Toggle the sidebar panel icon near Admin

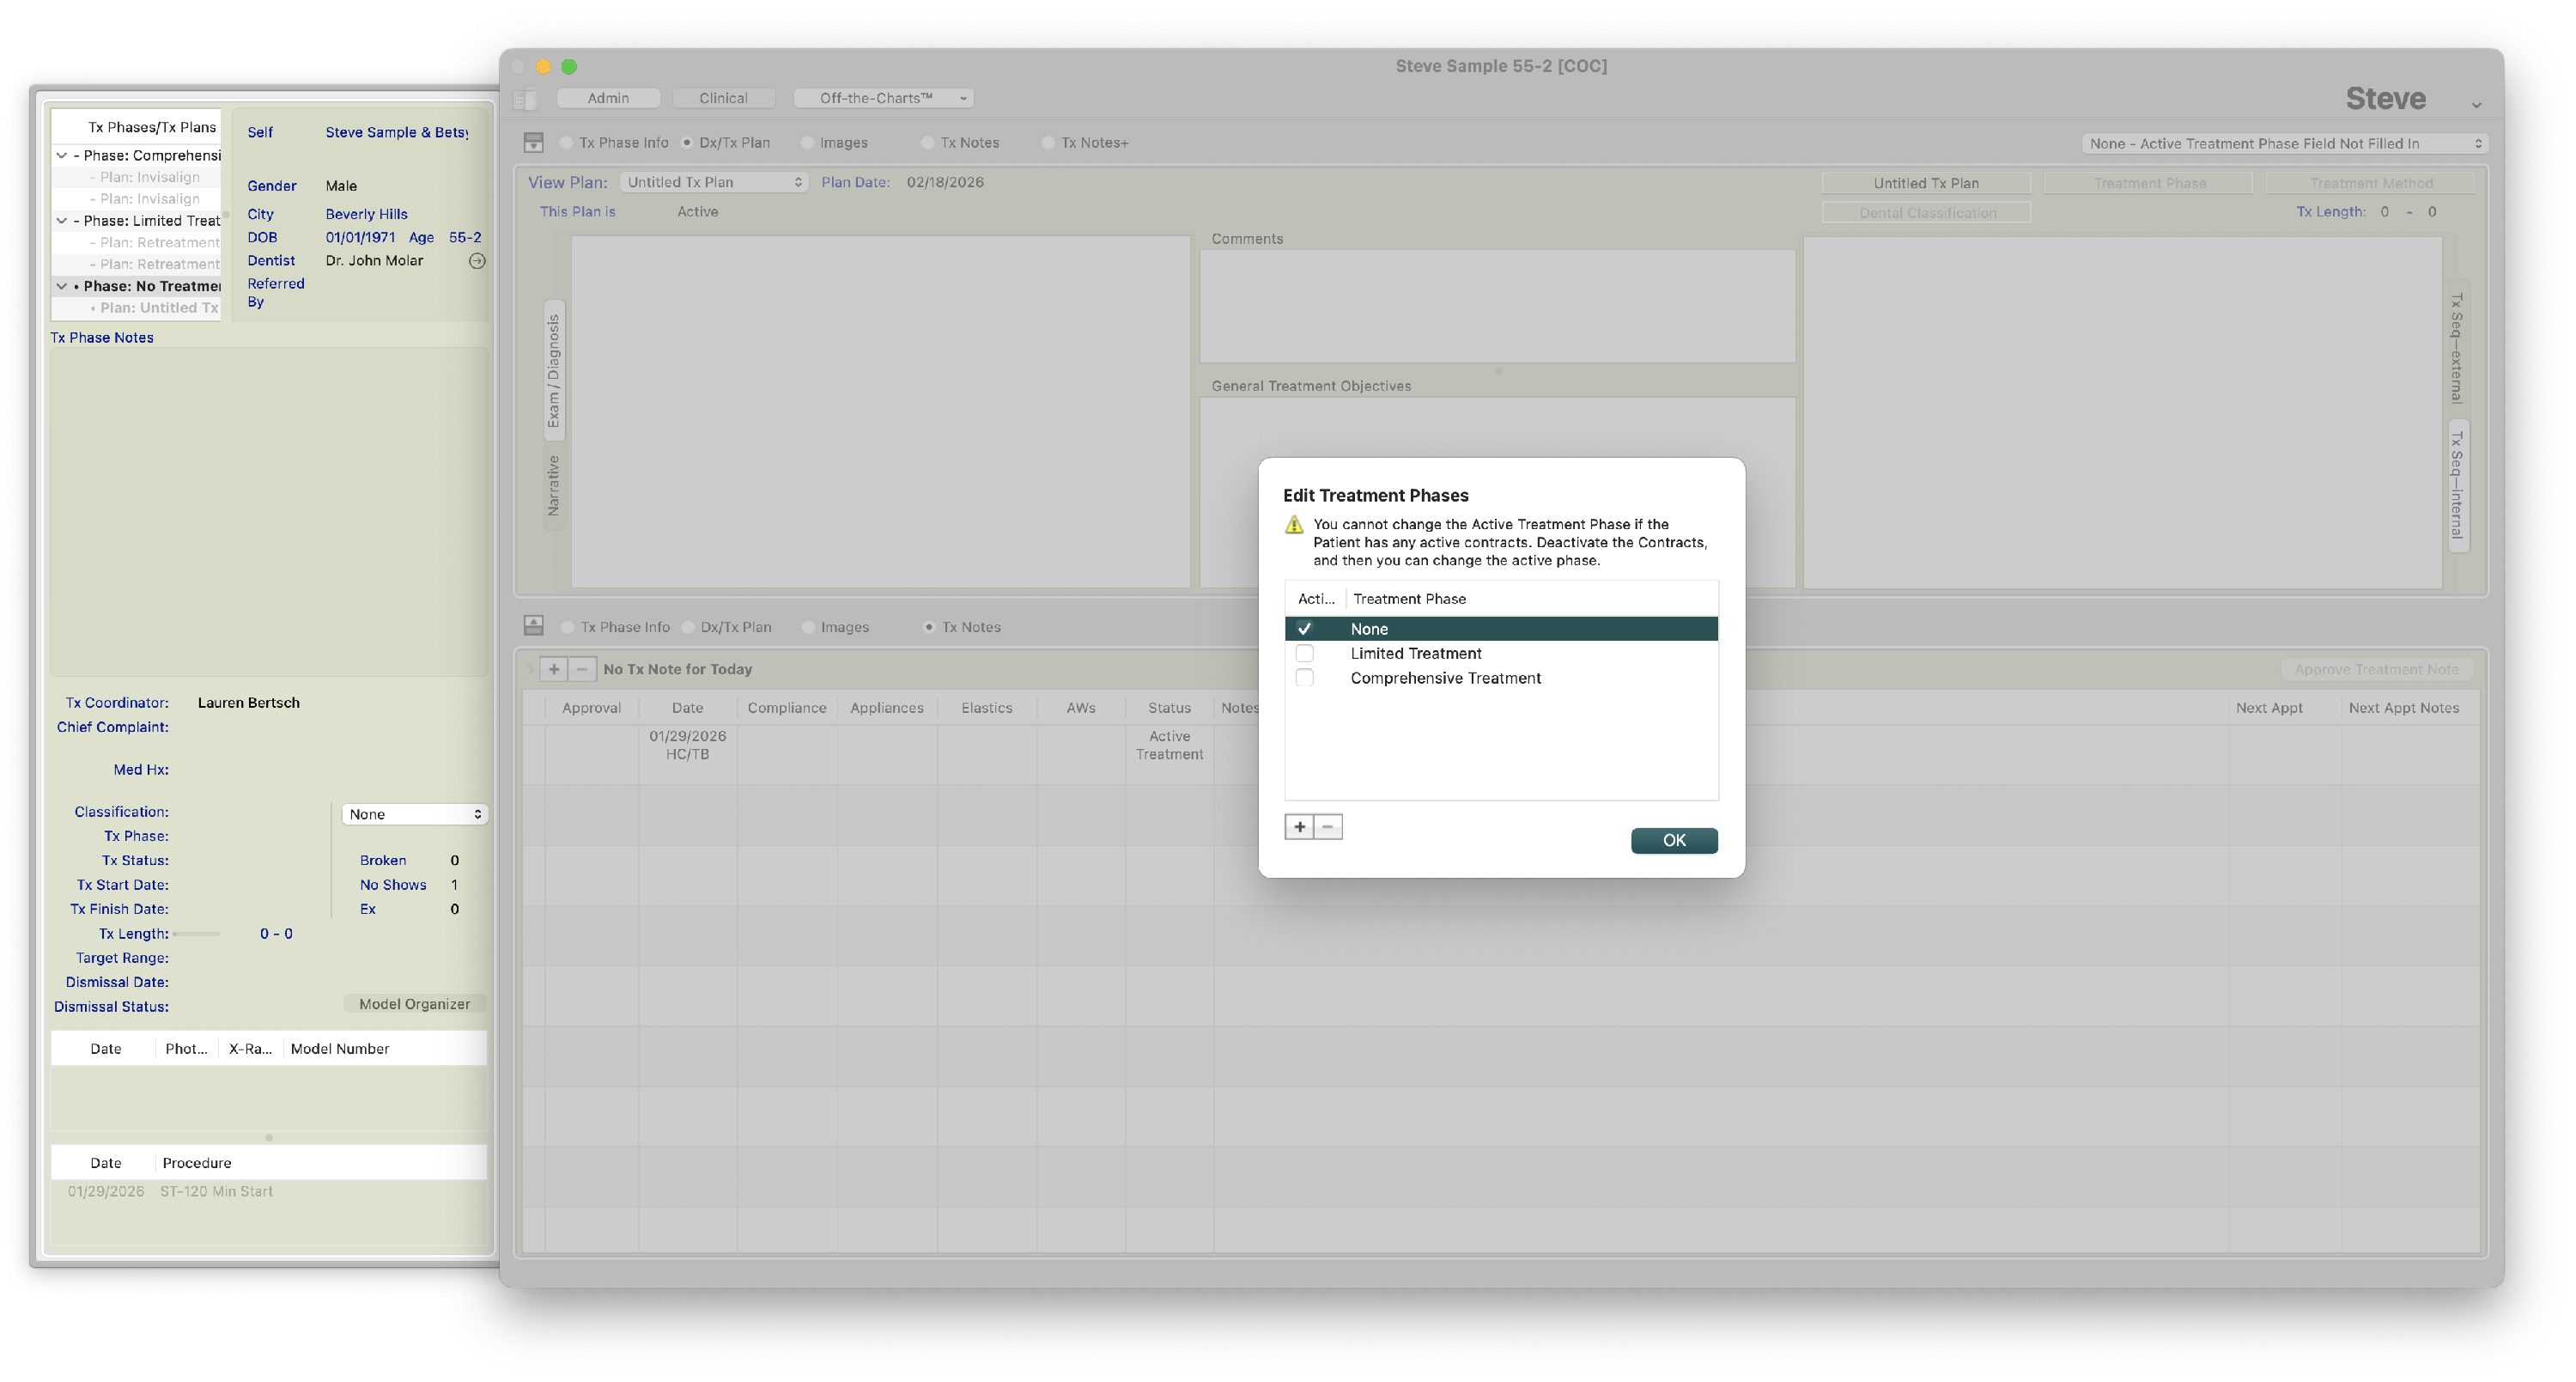point(524,99)
